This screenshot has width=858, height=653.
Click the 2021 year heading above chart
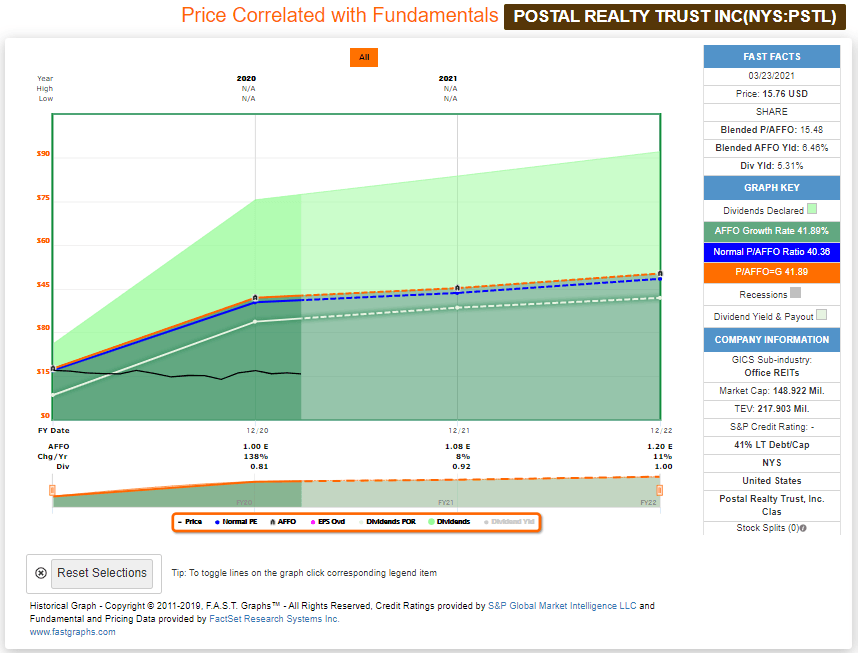[448, 79]
